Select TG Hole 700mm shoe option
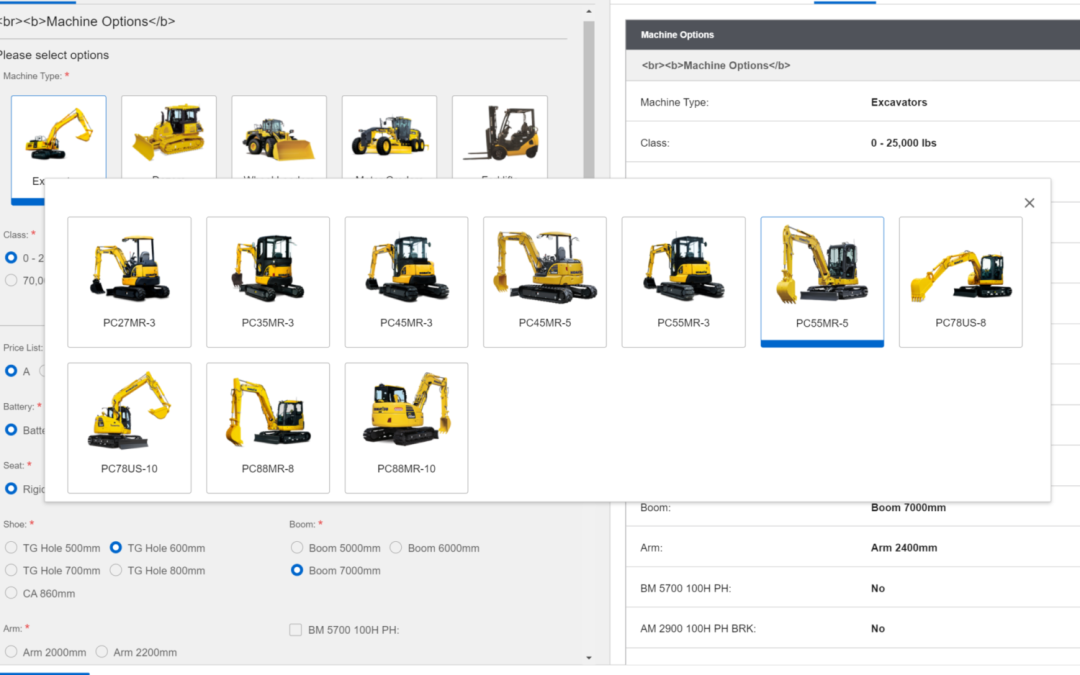 tap(11, 570)
